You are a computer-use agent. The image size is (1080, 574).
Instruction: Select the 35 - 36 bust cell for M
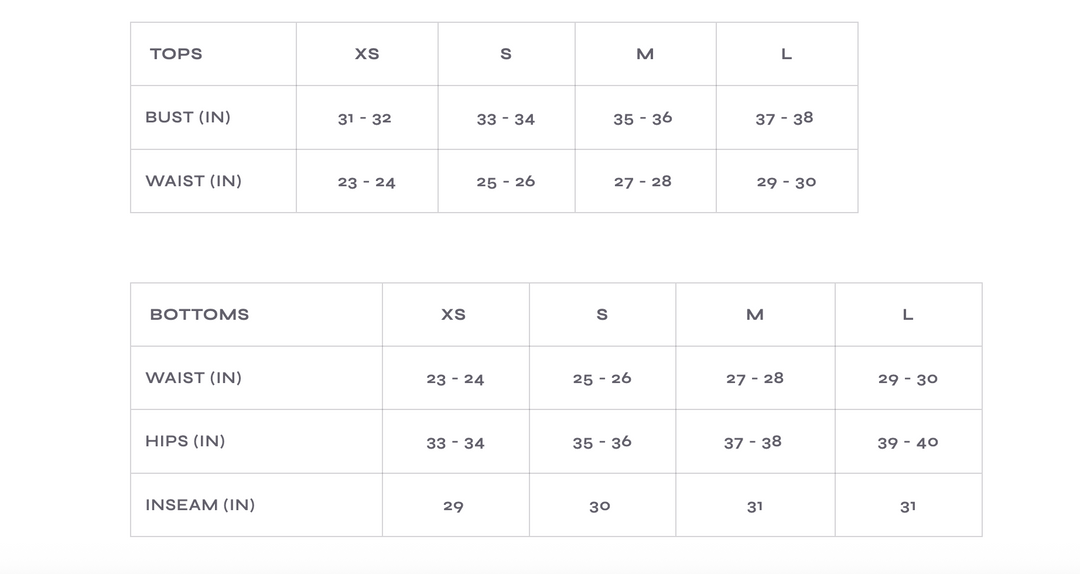[x=643, y=118]
